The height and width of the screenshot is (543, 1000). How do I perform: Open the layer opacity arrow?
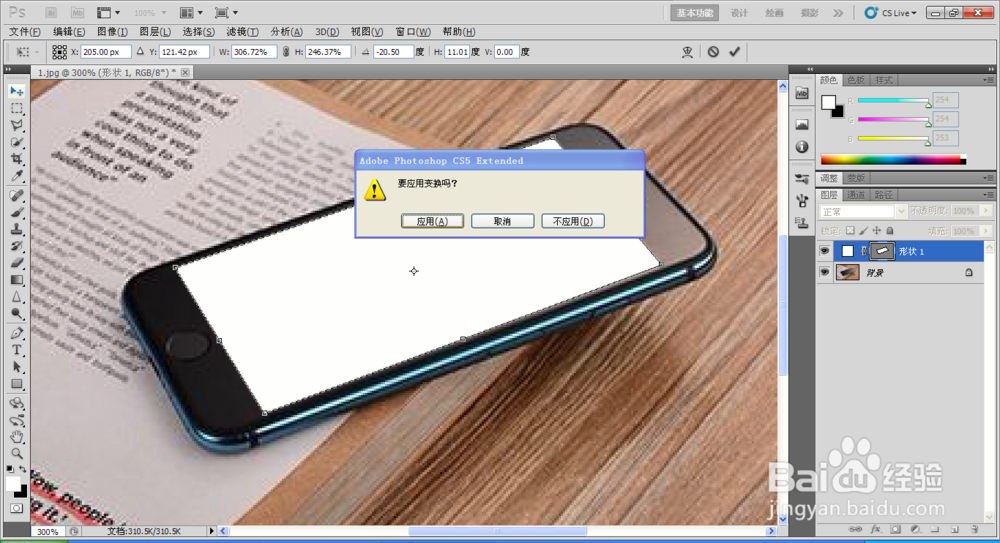[986, 211]
